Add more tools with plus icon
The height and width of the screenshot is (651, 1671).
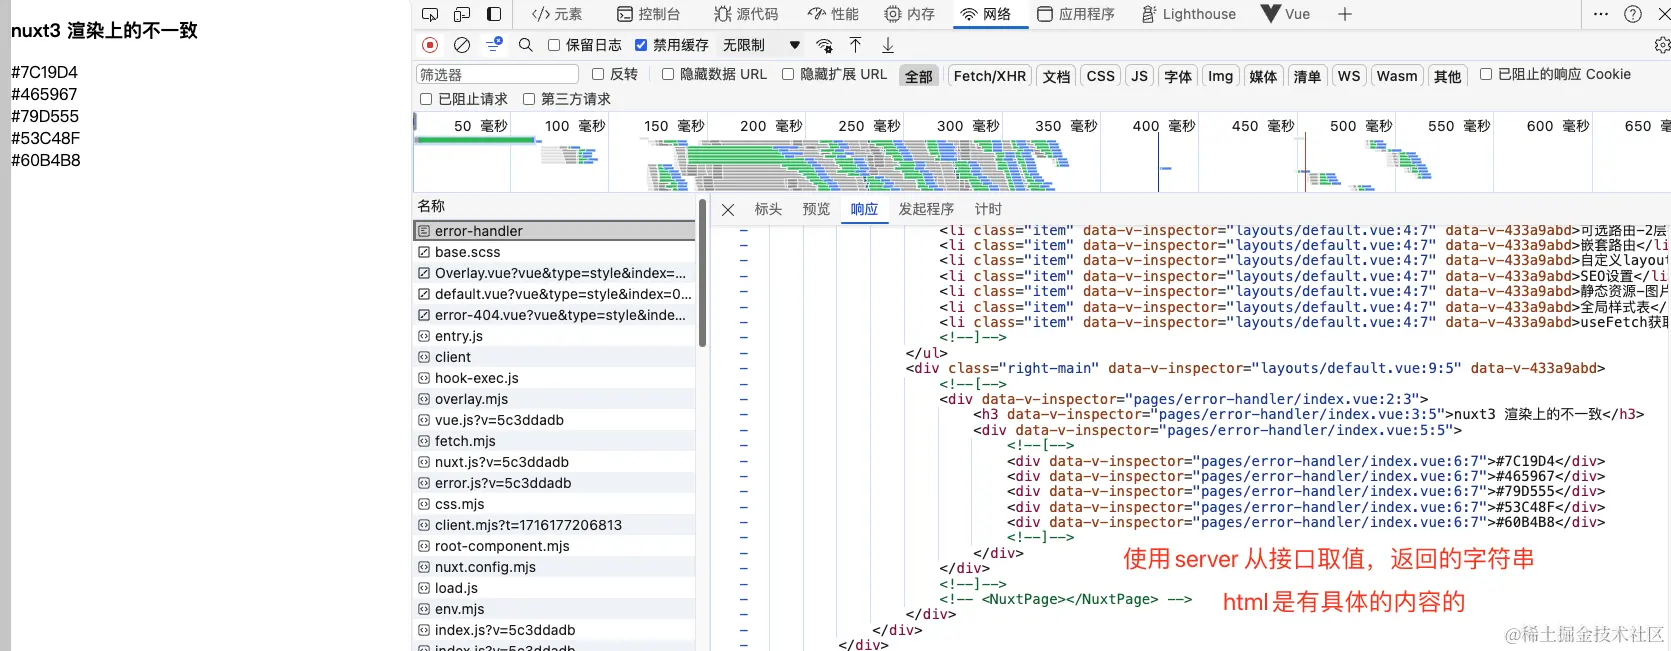(1345, 14)
